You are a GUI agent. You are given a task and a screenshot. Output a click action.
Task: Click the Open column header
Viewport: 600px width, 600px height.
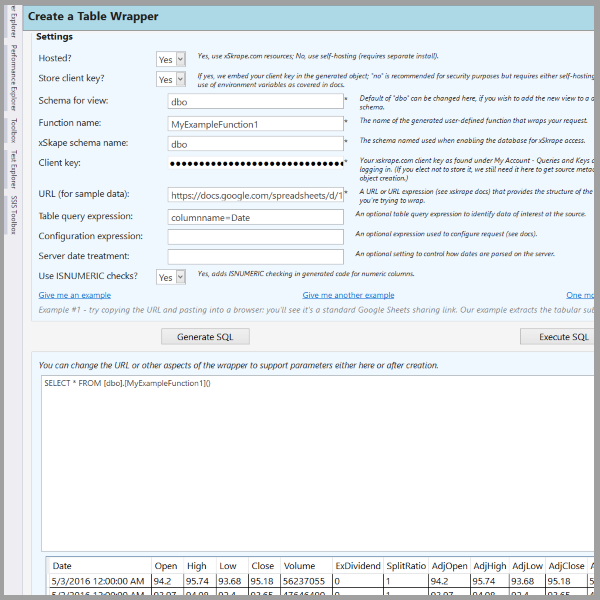pos(166,566)
